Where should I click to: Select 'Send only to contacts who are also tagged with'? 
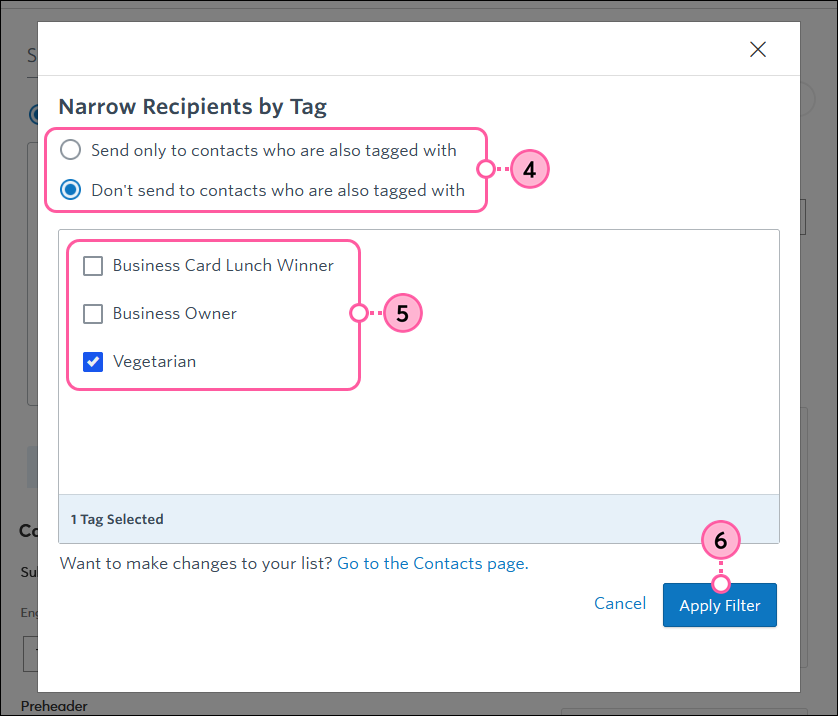tap(71, 150)
